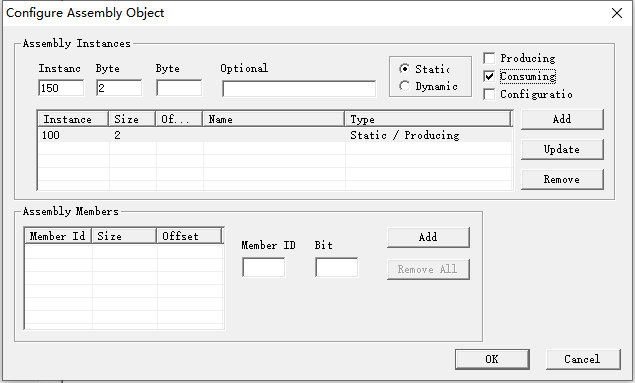The image size is (635, 383).
Task: Click the Cancel button
Action: 583,359
